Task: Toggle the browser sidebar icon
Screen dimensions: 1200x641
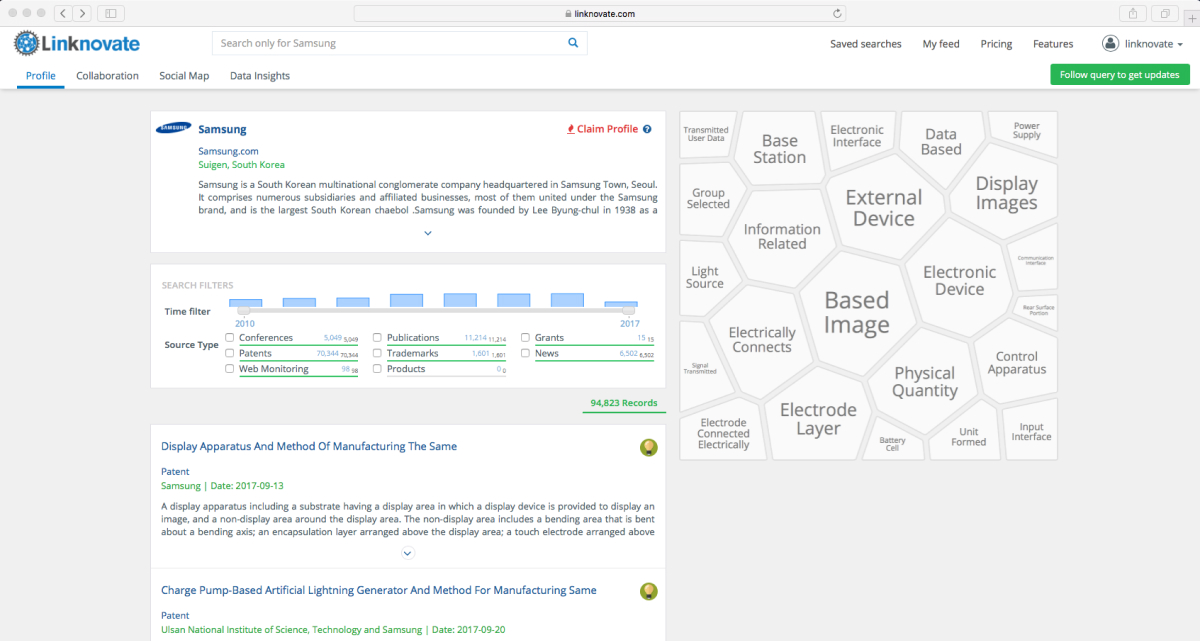Action: (110, 14)
